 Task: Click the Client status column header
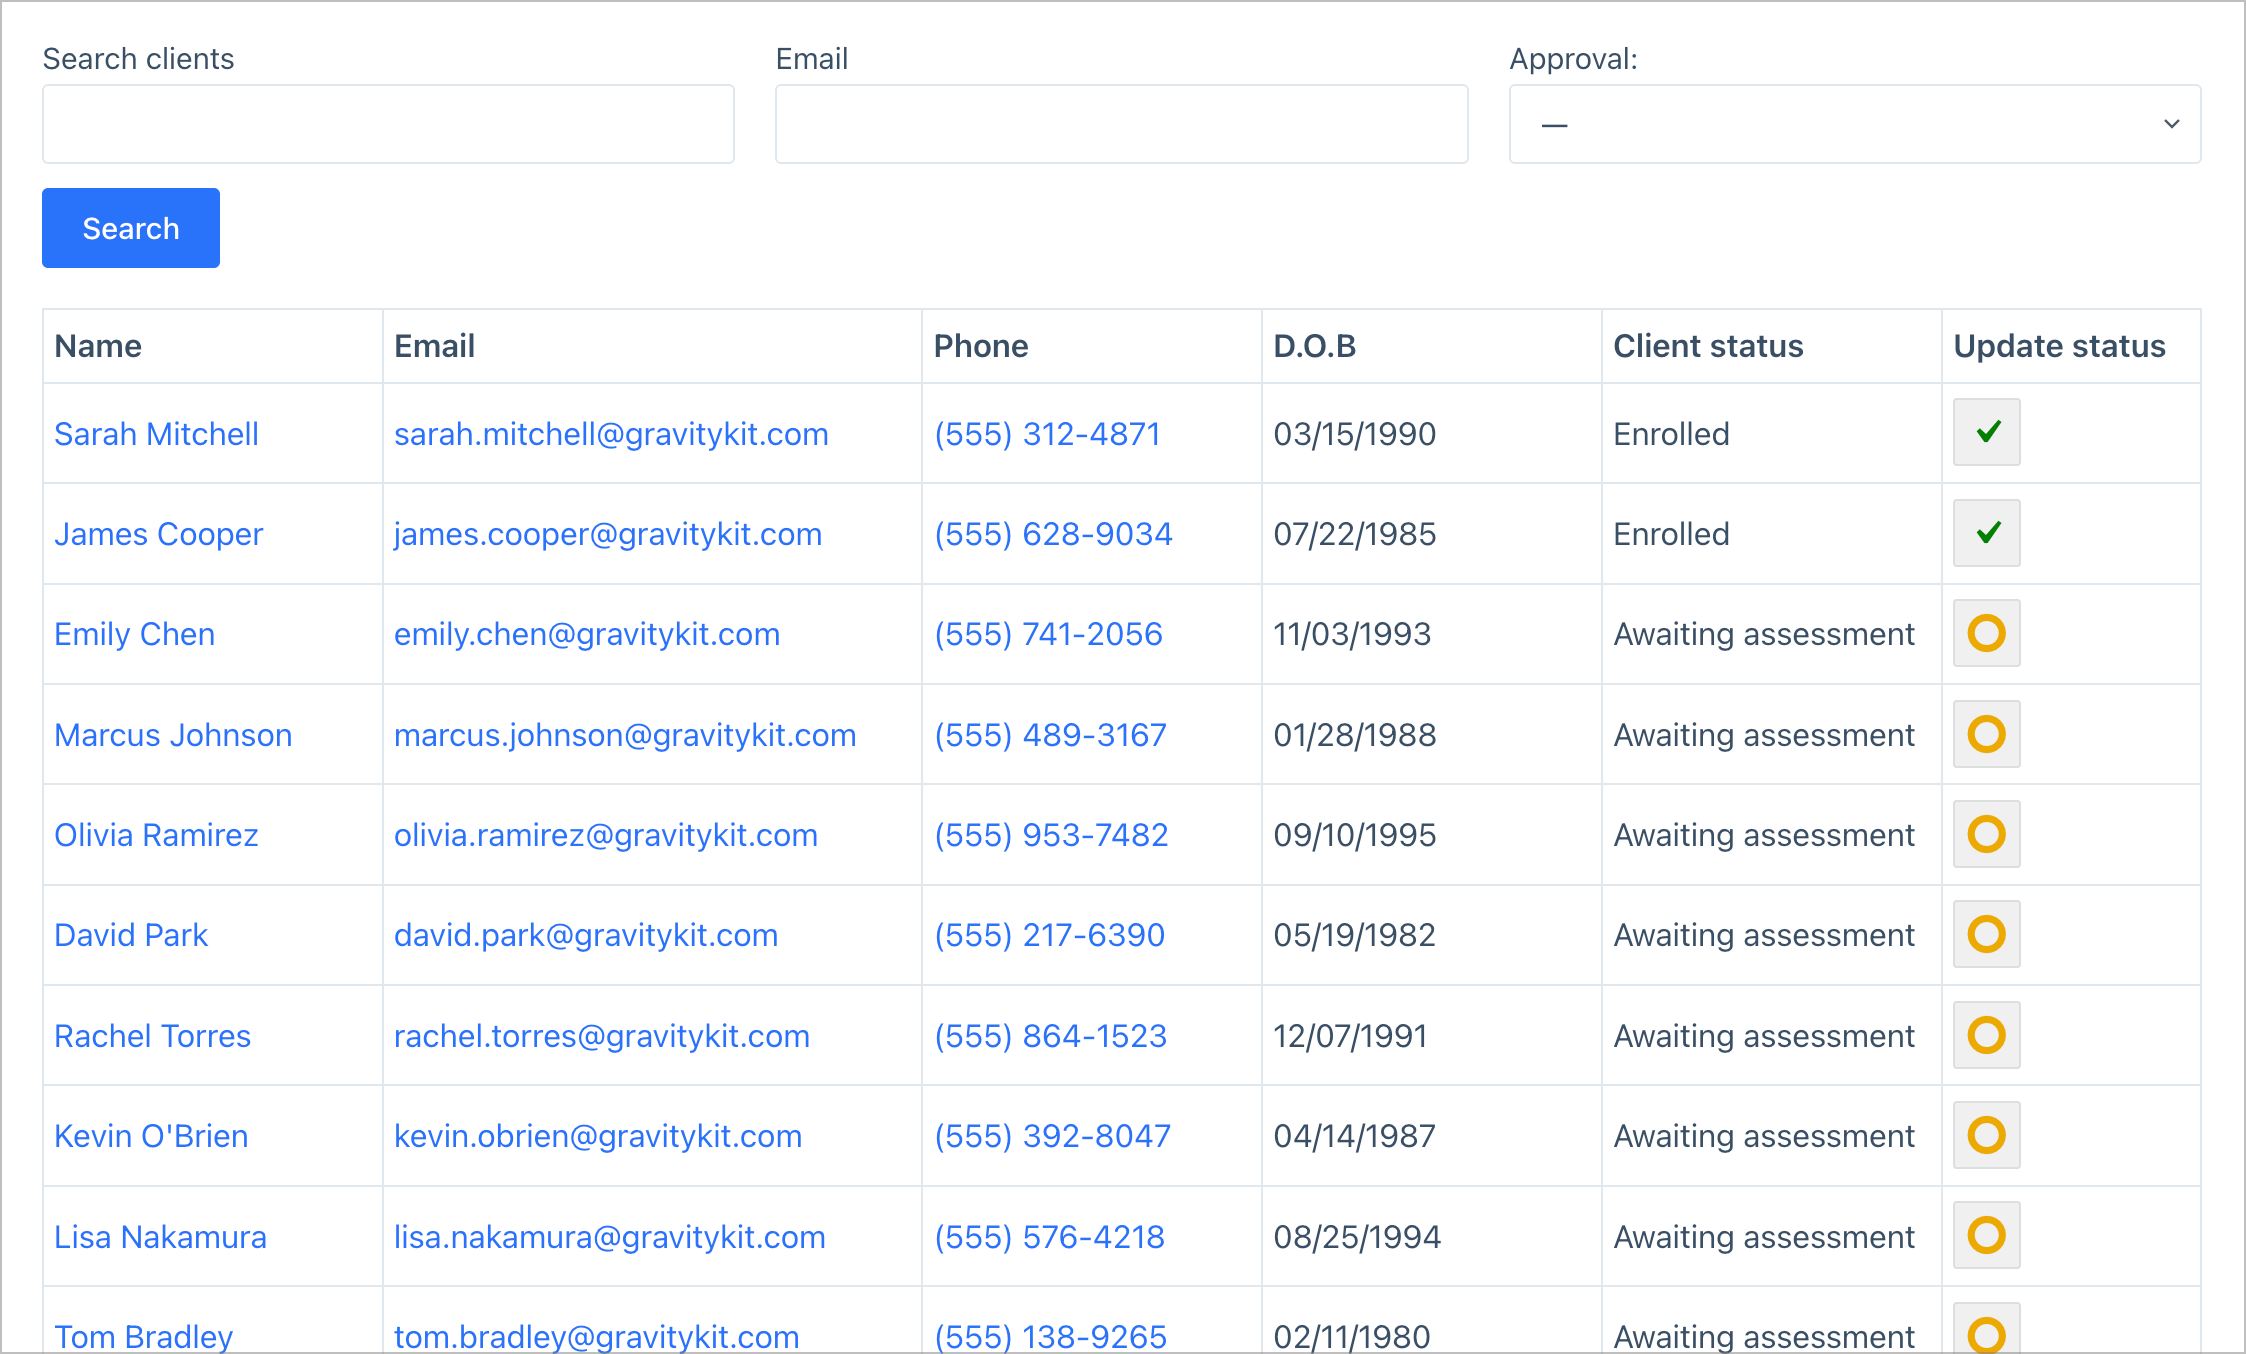pyautogui.click(x=1708, y=345)
